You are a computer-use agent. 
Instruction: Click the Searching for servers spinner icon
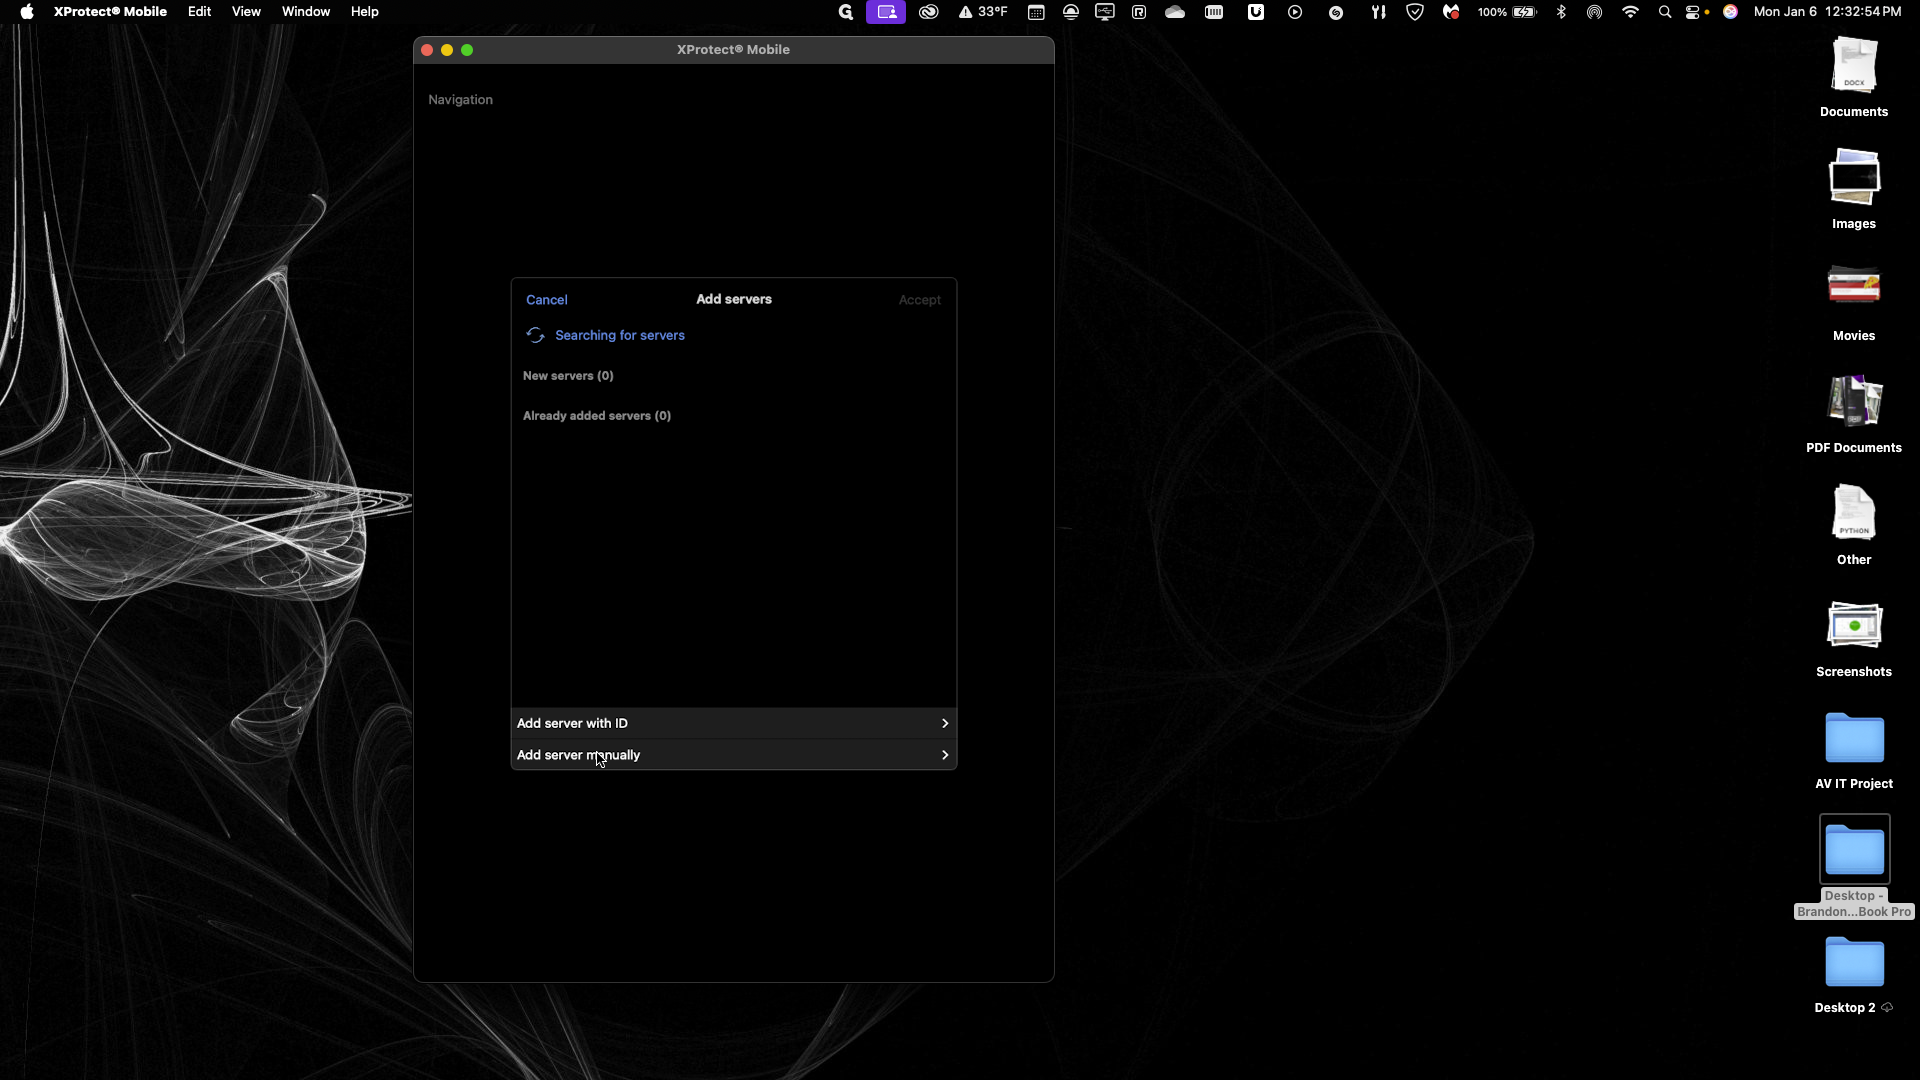pyautogui.click(x=535, y=335)
